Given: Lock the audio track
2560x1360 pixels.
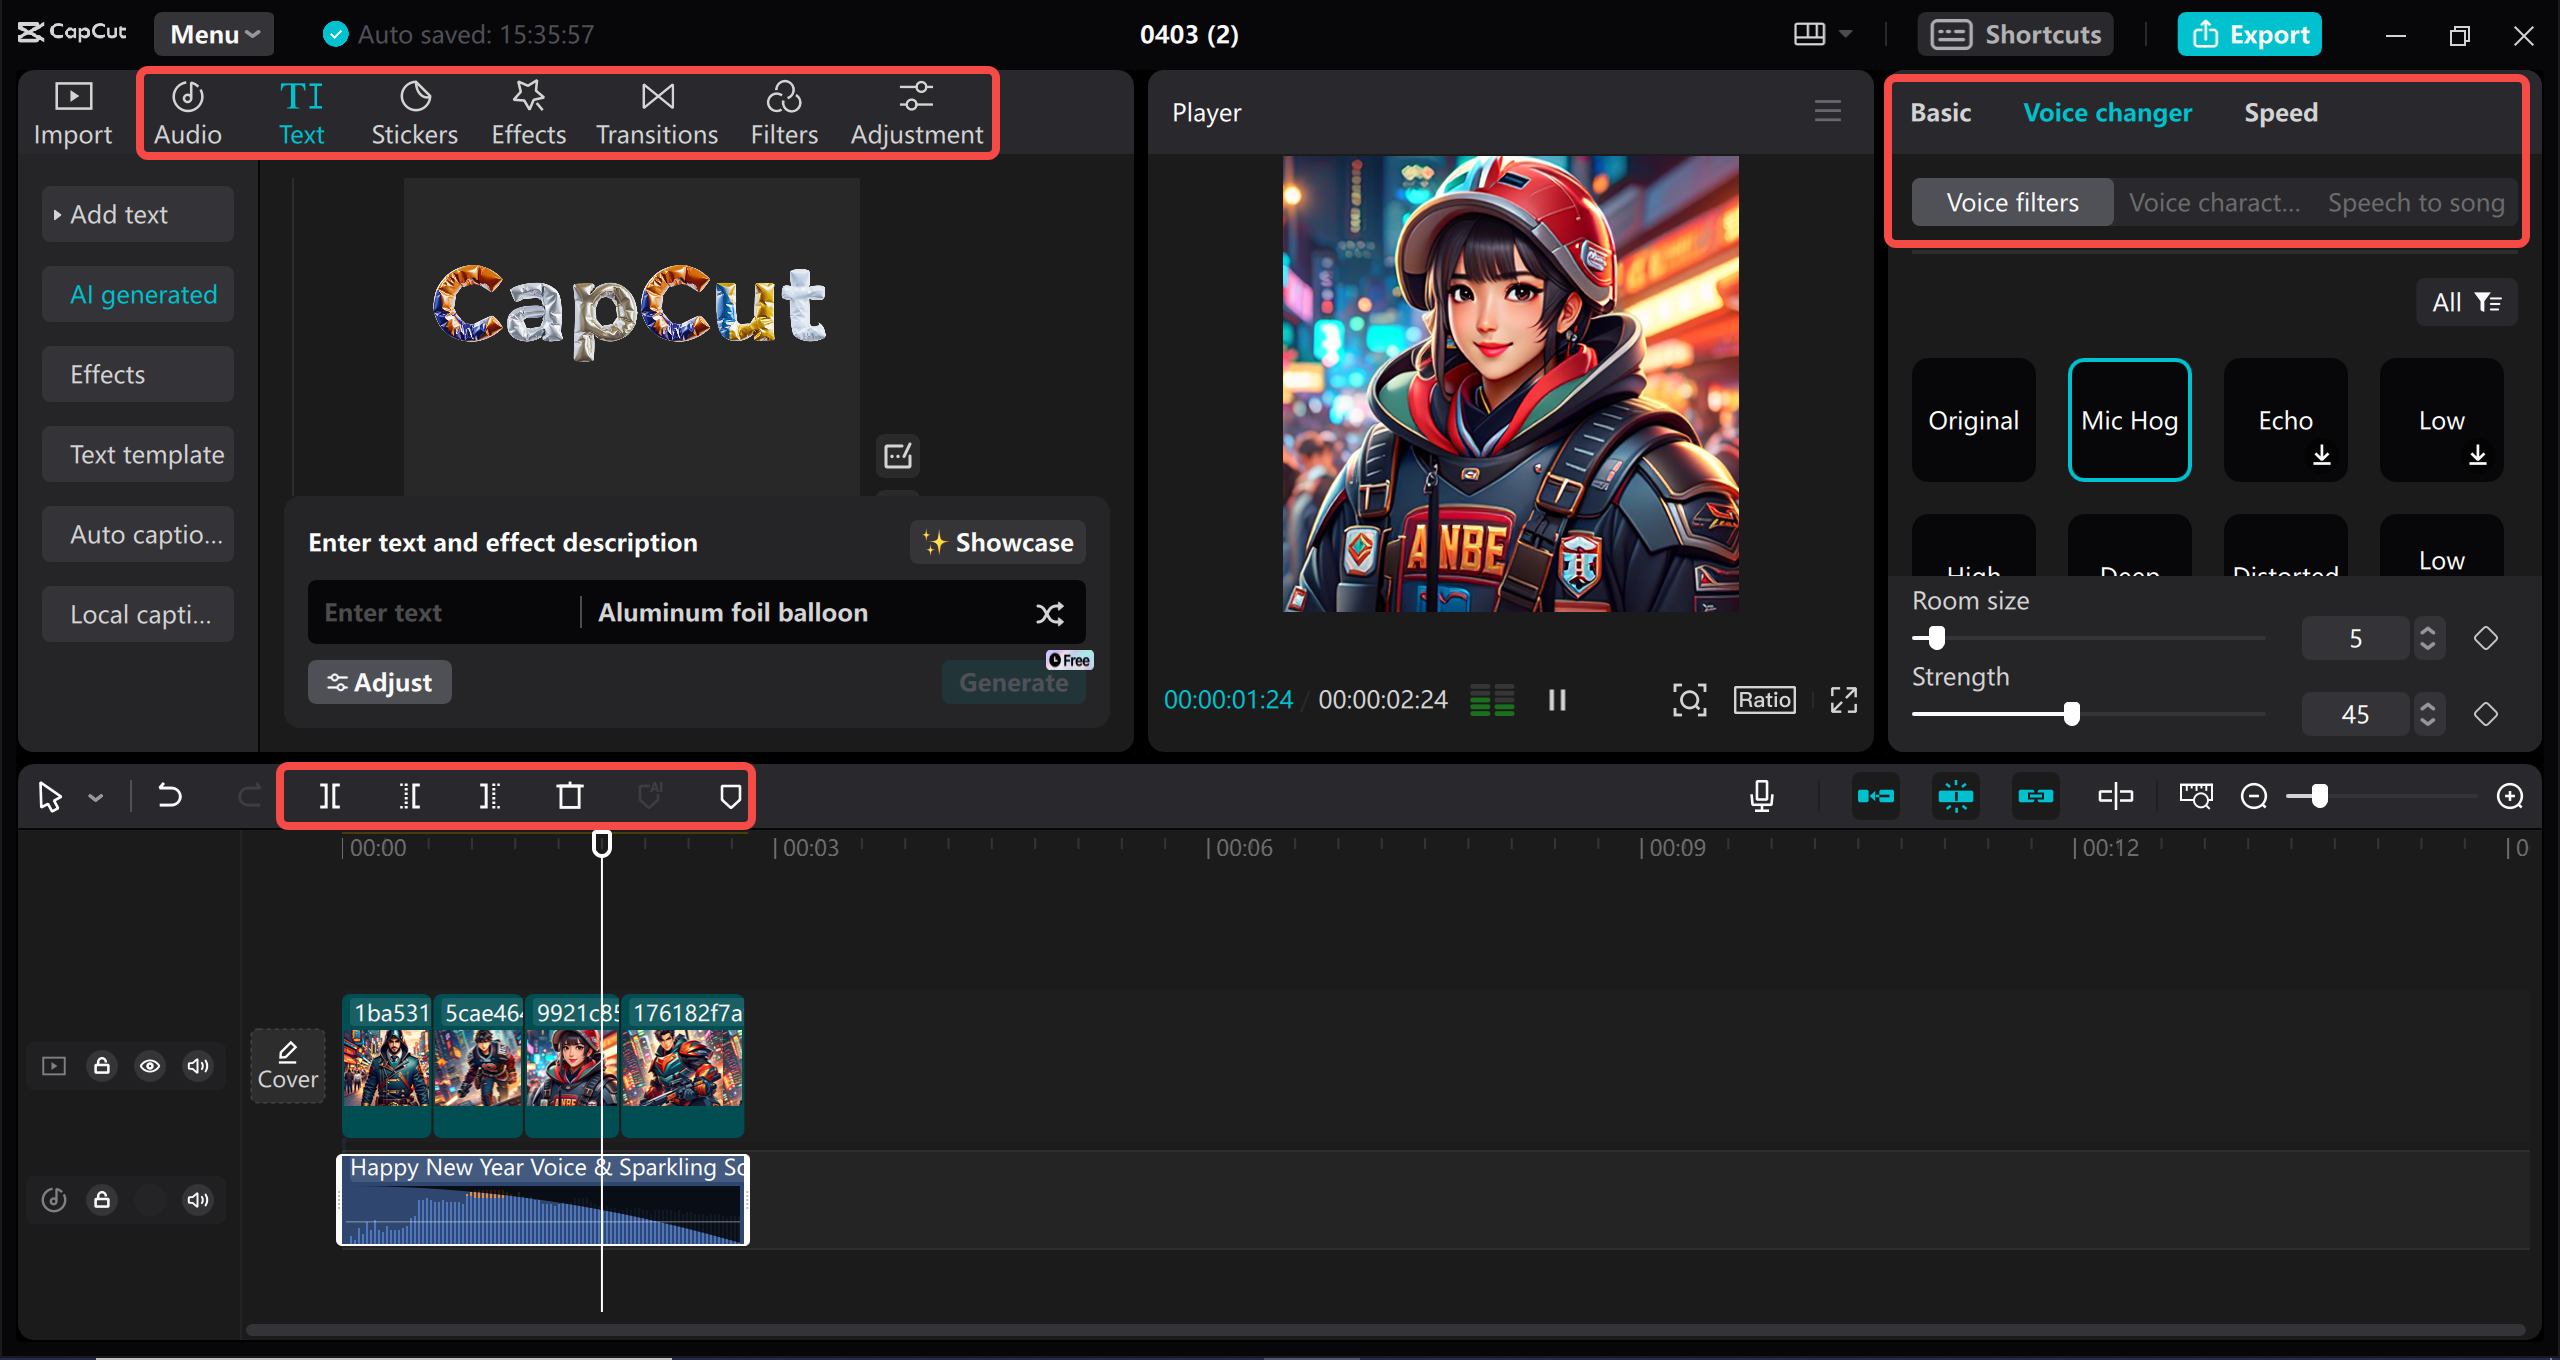Looking at the screenshot, I should 102,1199.
